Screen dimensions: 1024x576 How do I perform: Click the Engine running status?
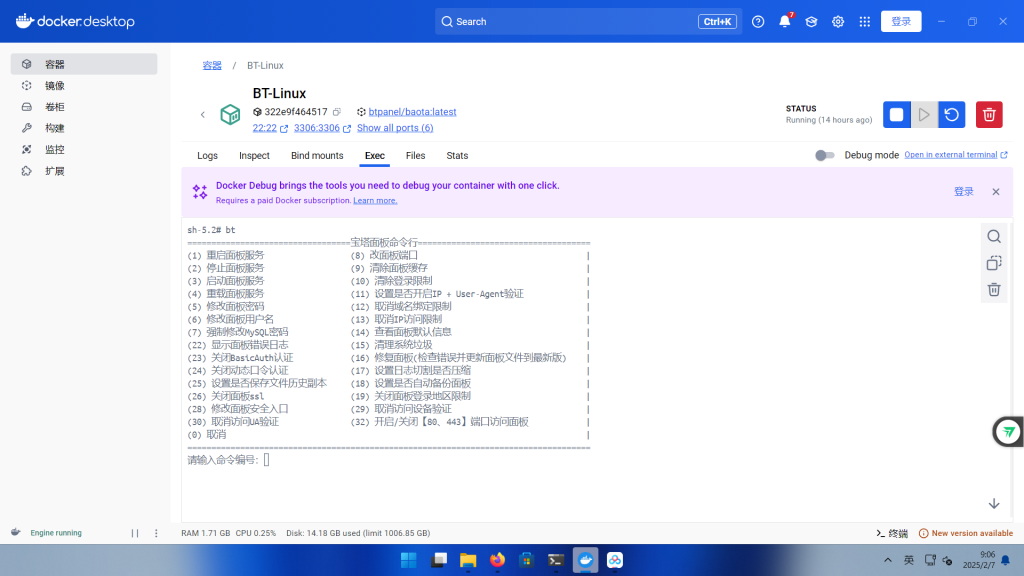[56, 533]
